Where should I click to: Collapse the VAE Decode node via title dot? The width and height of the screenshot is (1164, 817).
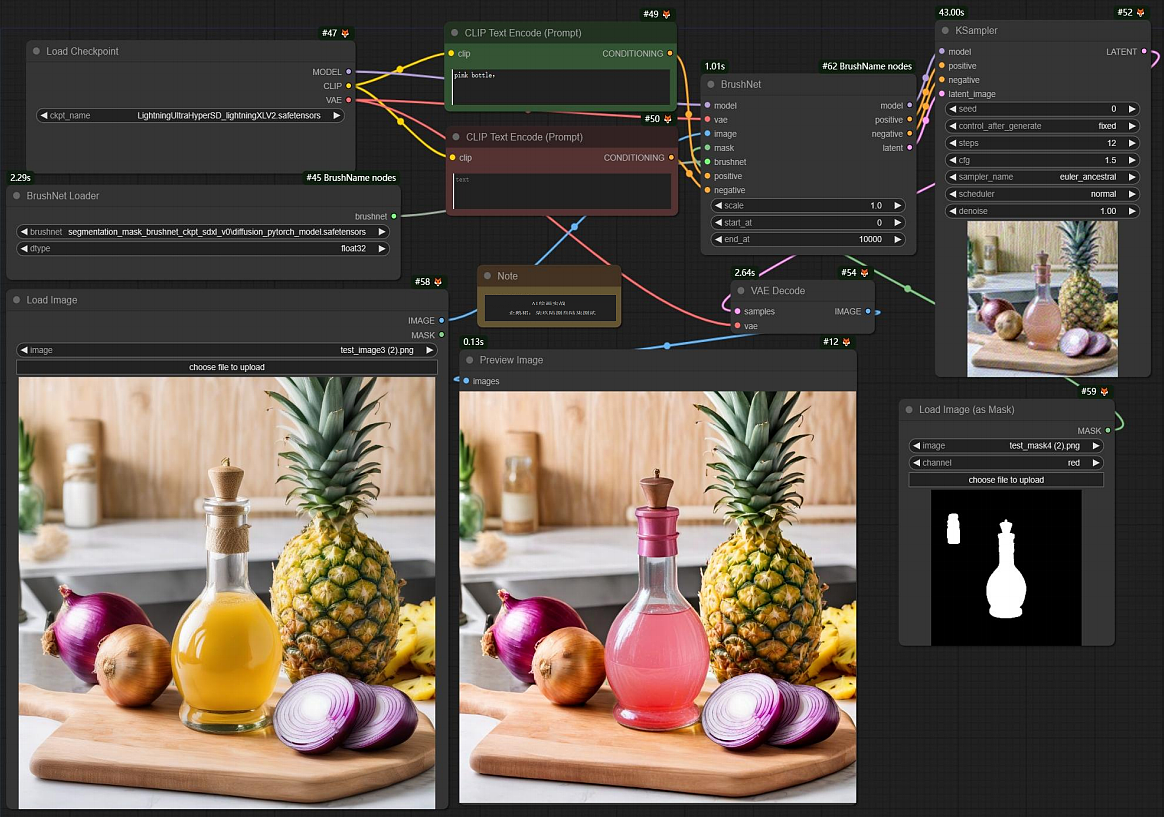pyautogui.click(x=741, y=291)
